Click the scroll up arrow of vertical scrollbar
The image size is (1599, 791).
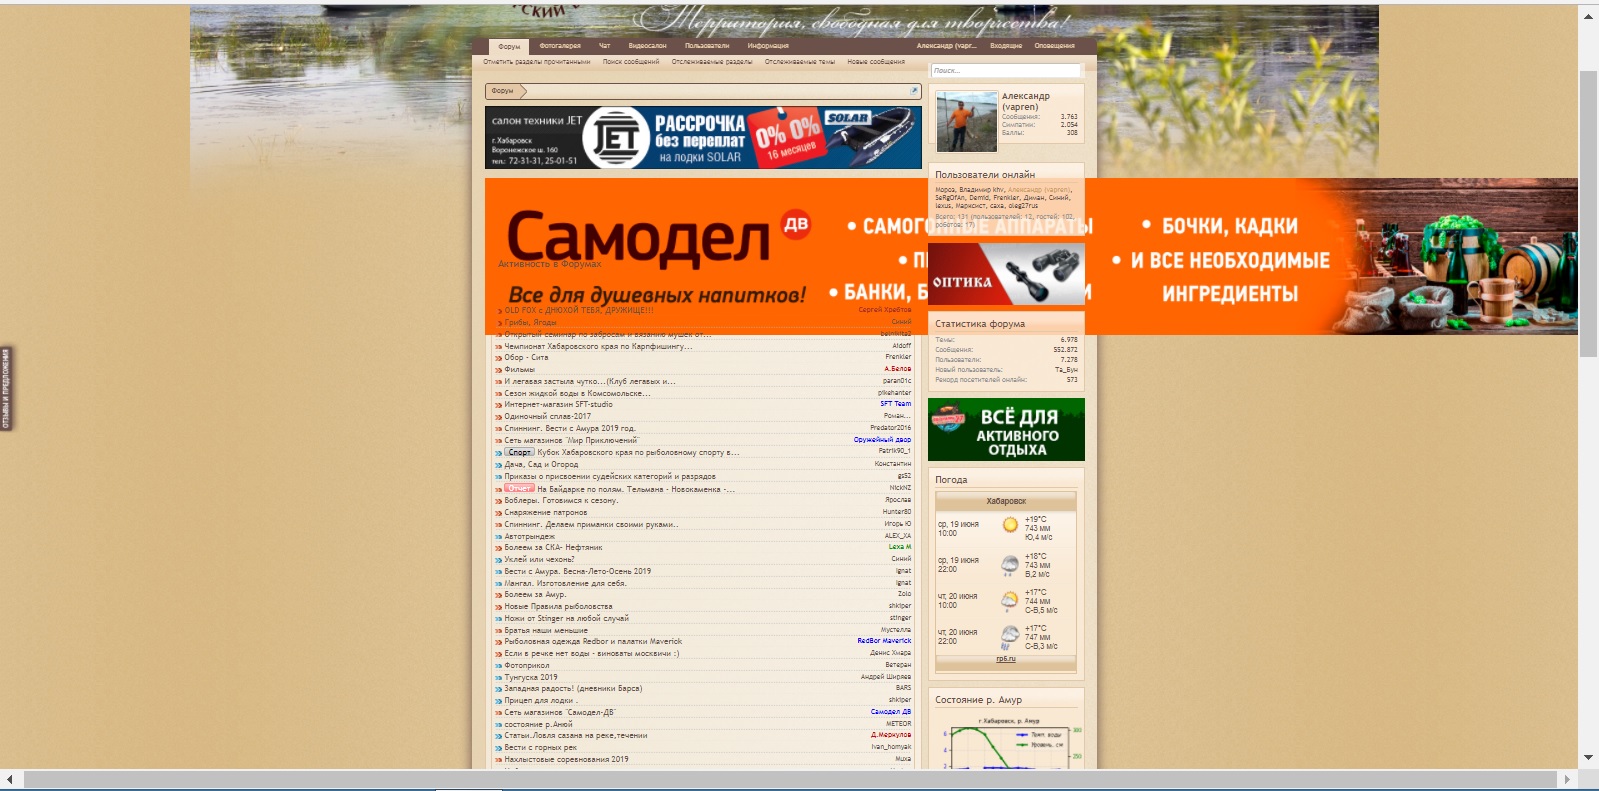coord(1588,16)
